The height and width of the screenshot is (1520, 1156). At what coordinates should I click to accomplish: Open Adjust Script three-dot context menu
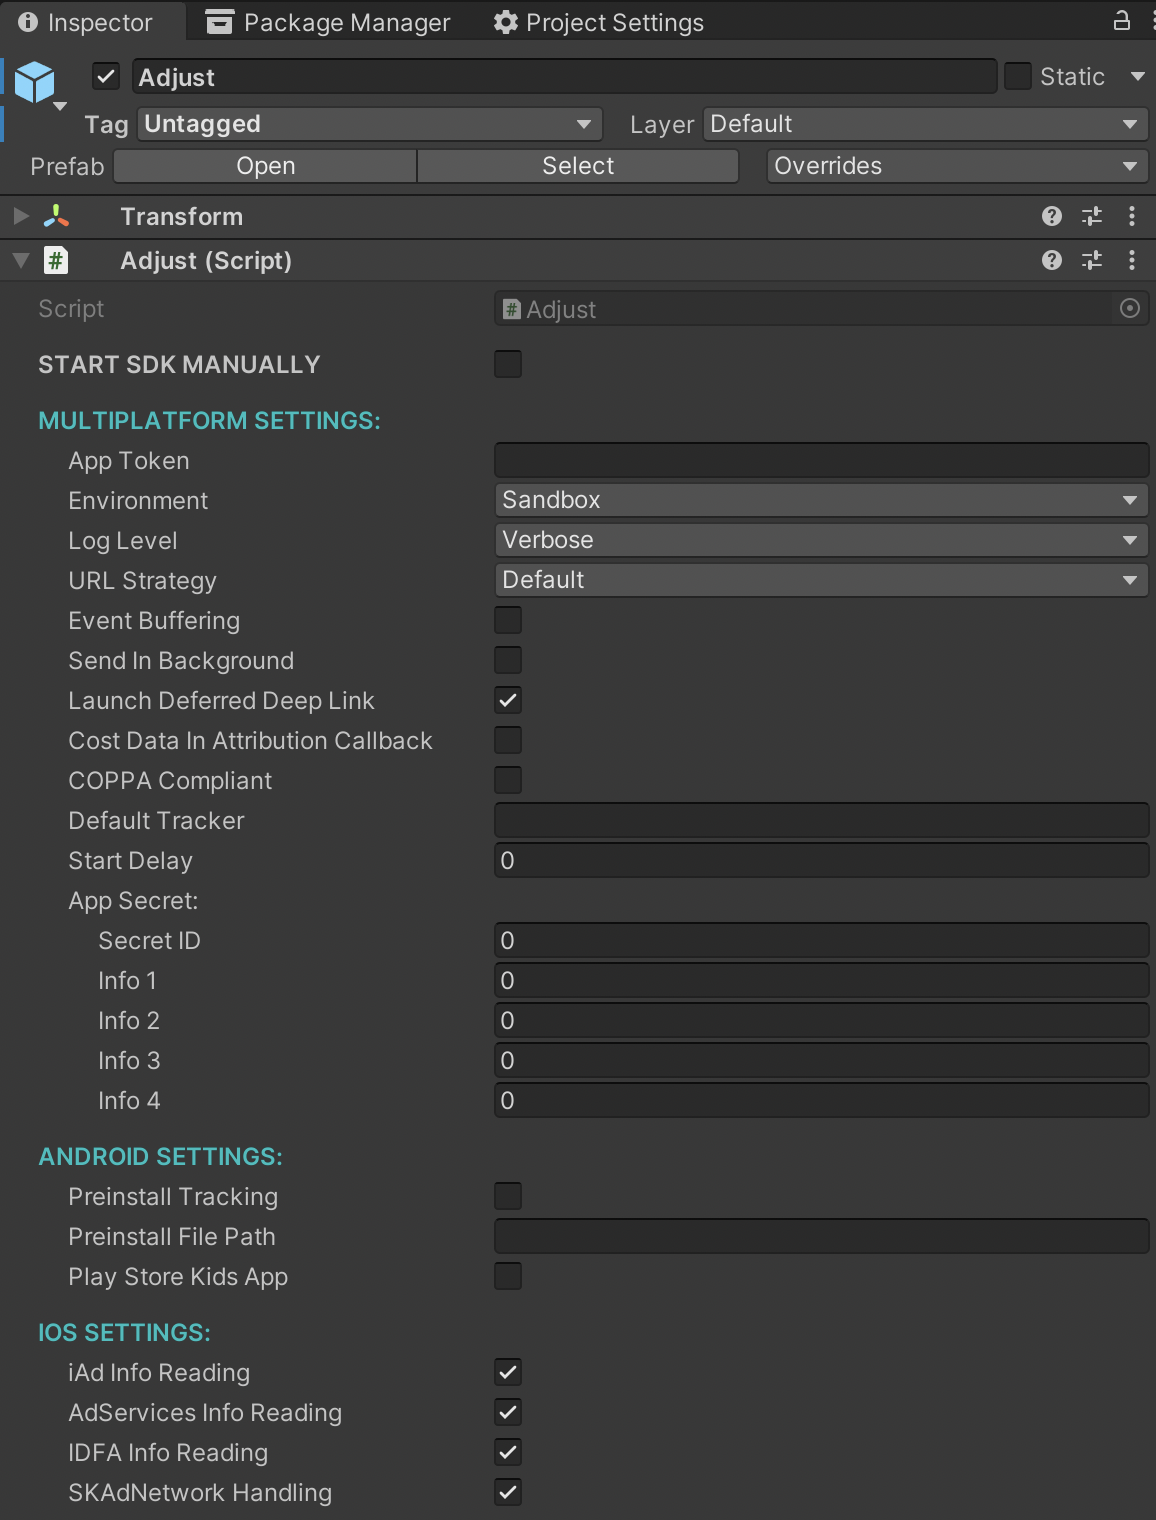pos(1132,260)
